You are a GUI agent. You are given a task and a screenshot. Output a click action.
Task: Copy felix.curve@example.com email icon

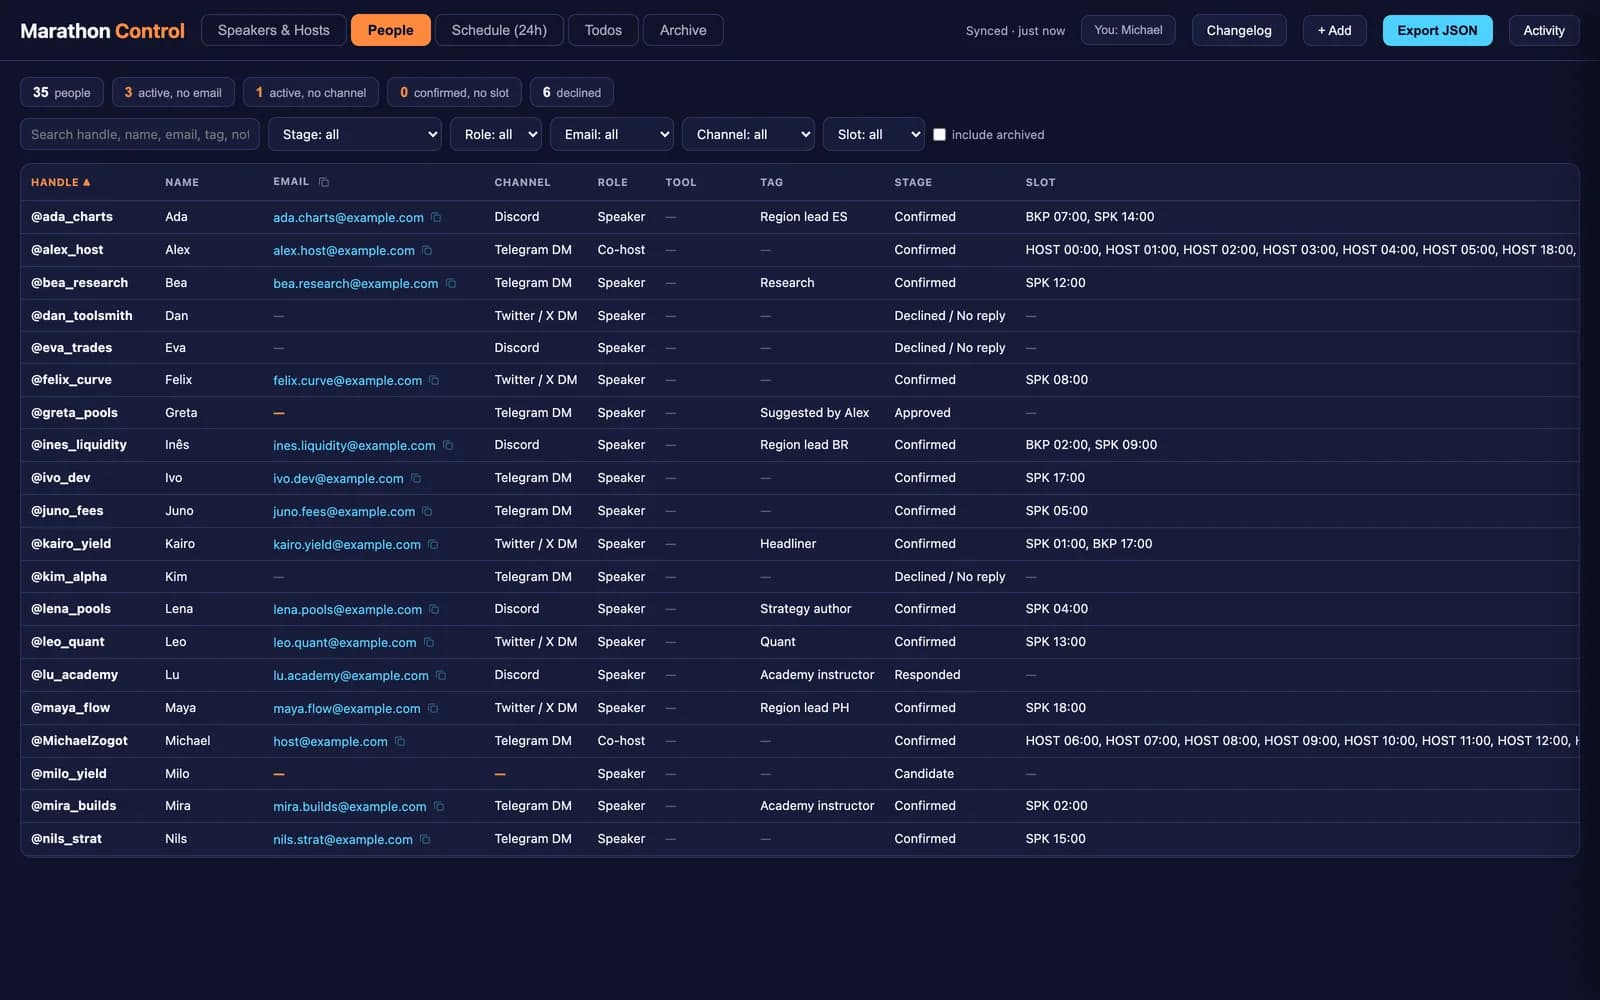click(434, 380)
